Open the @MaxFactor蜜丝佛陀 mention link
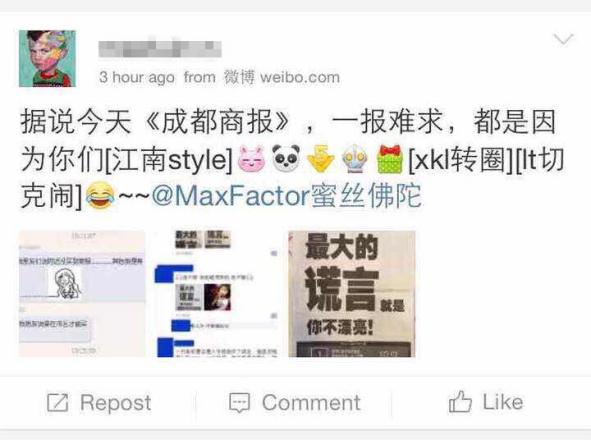The height and width of the screenshot is (440, 591). point(286,196)
